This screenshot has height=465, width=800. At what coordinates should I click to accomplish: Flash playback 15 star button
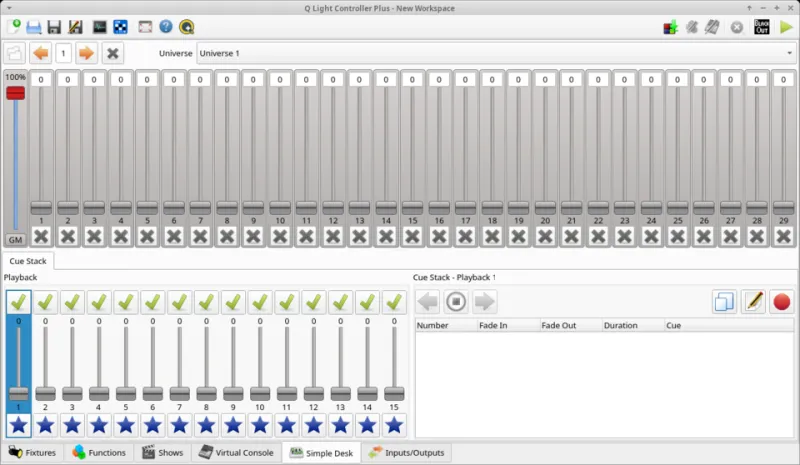coord(394,425)
